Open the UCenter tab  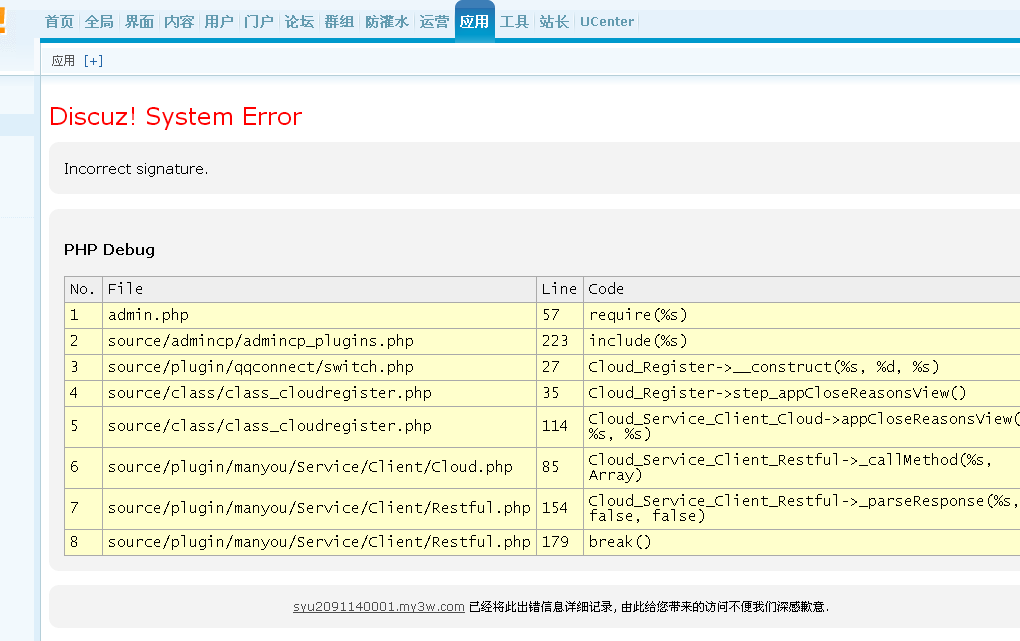click(606, 21)
